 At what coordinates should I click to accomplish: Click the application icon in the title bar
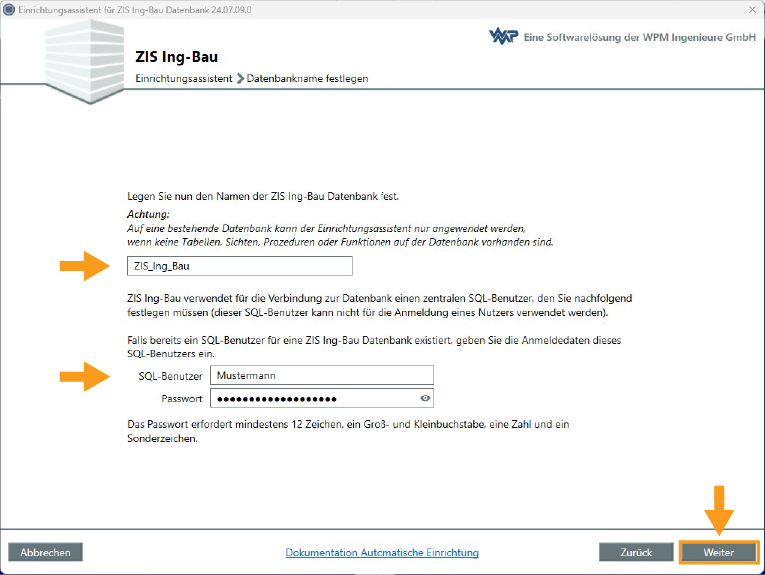9,9
